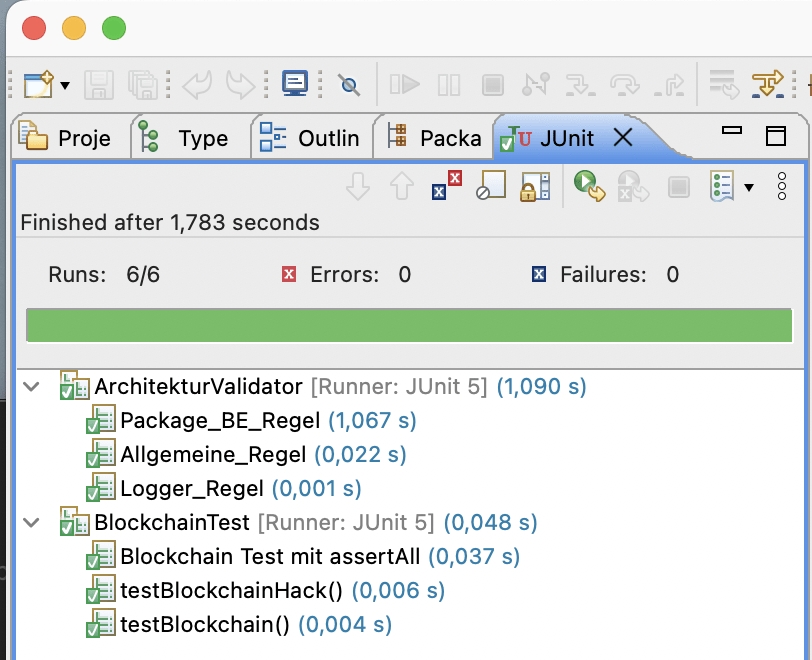Screen dimensions: 812x660
Task: Toggle Show Skipped Tests Only icon
Action: tap(490, 186)
